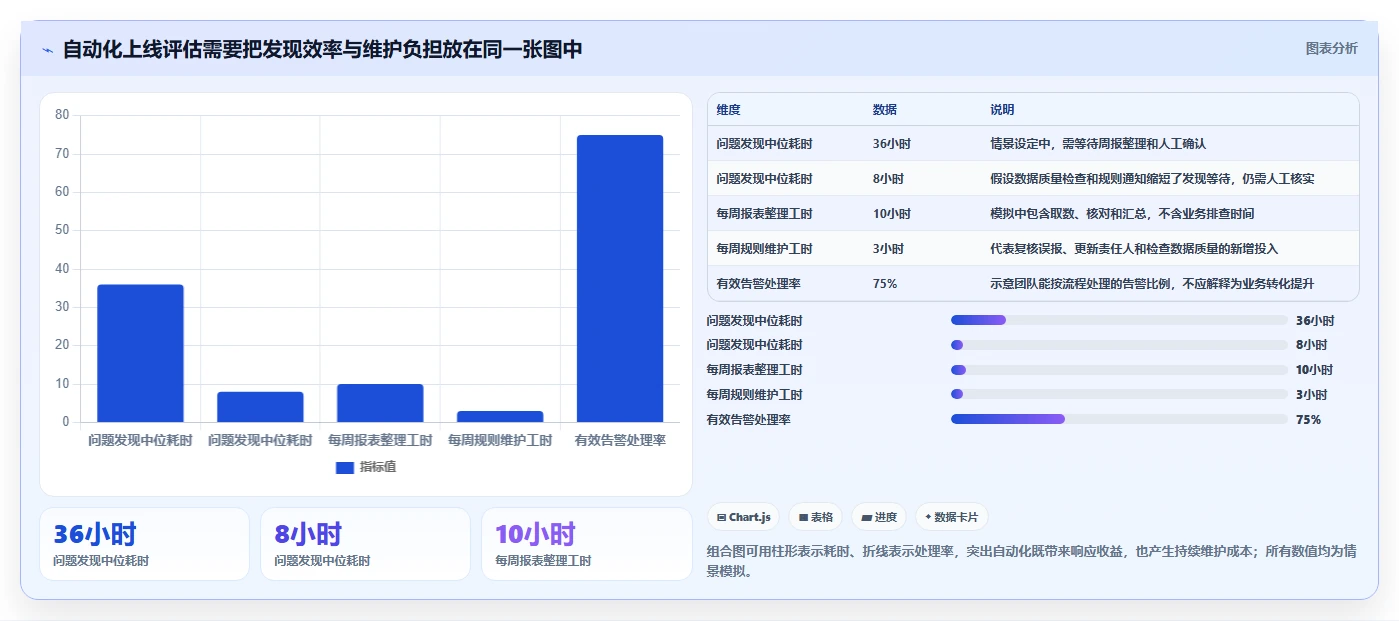
Task: Click the chart bar reaching value 36
Action: (x=140, y=353)
